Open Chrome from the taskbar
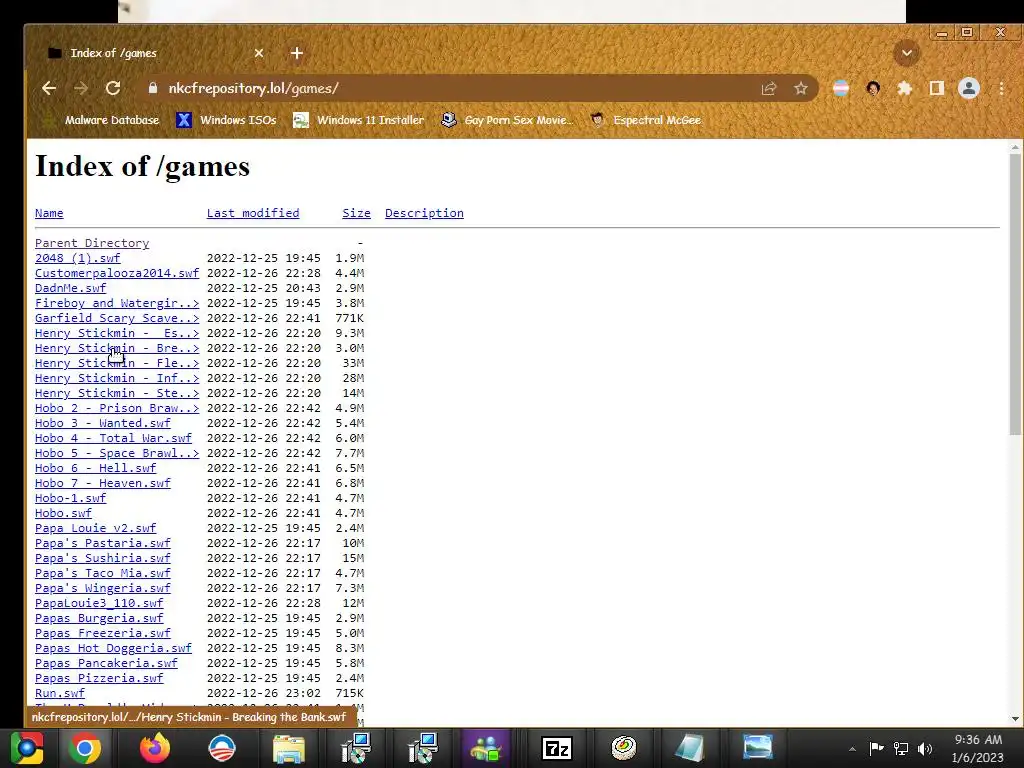 86,748
